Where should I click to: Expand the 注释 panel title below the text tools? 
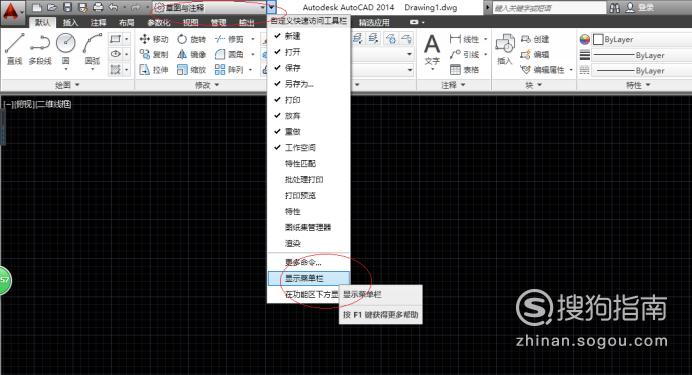[x=454, y=85]
